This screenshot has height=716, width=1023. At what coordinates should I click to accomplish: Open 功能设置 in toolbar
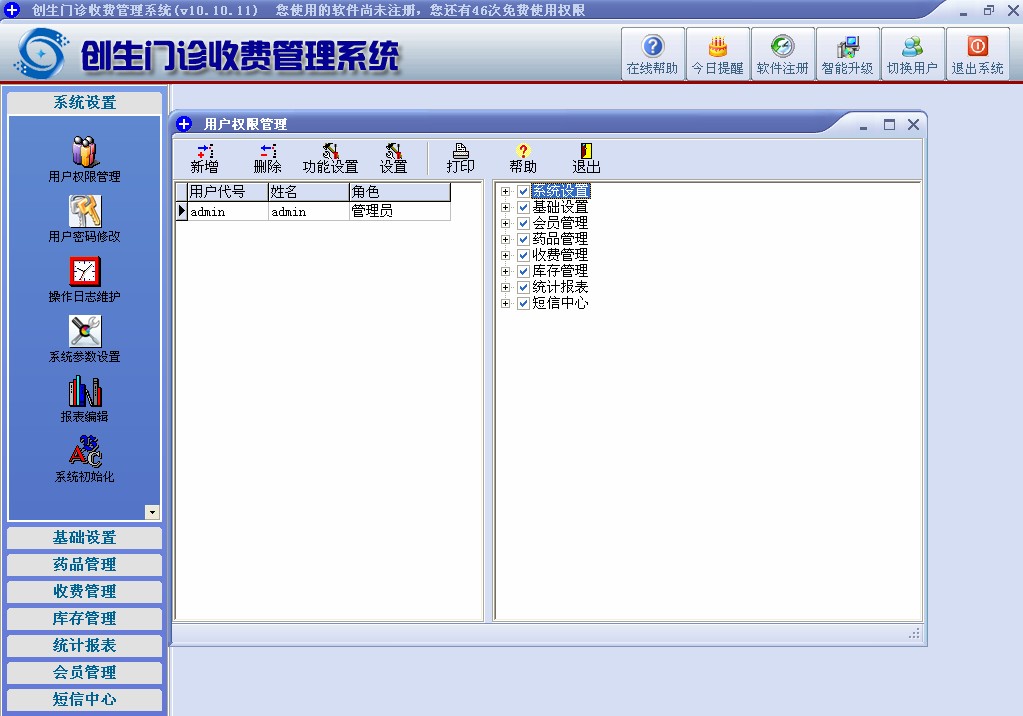click(330, 159)
